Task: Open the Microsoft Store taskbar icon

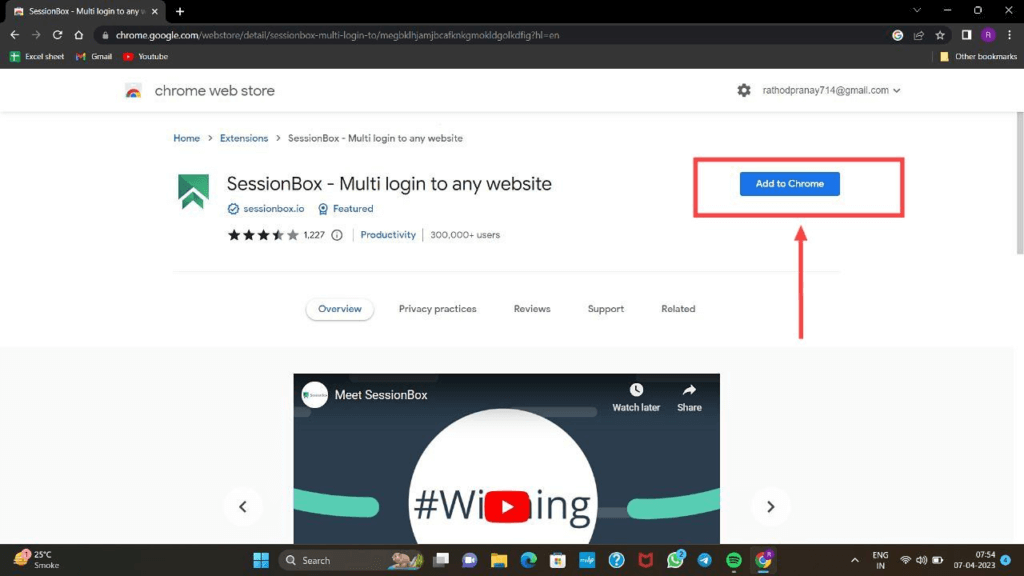Action: coord(558,560)
